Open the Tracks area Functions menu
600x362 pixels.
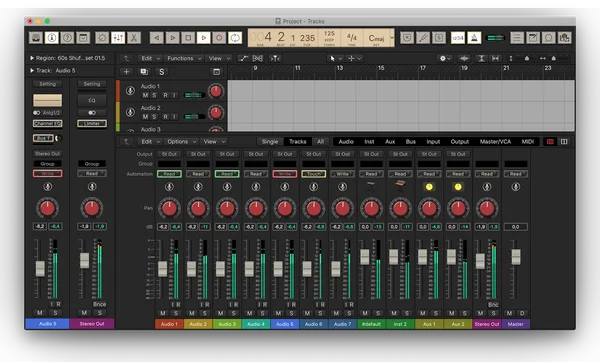[x=183, y=58]
